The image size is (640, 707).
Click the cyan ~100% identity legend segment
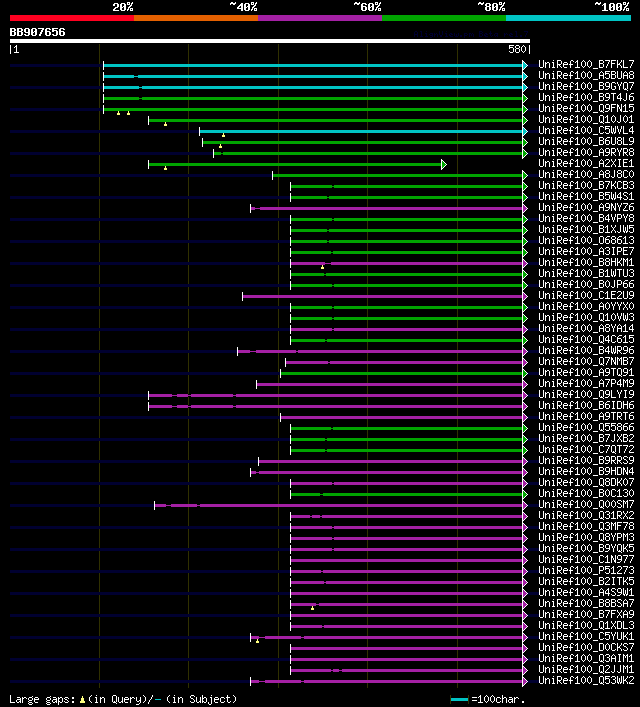[x=568, y=18]
